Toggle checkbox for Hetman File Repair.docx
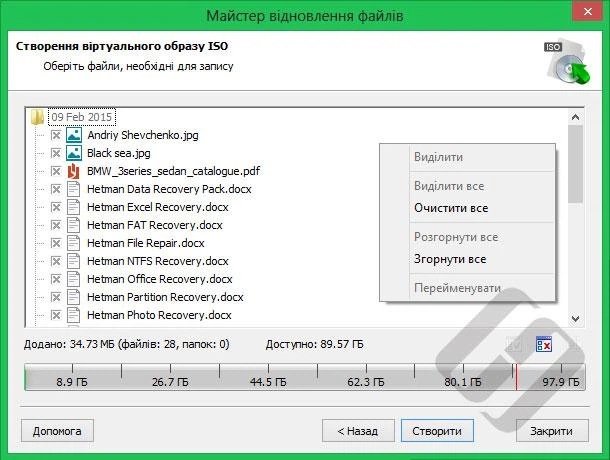The height and width of the screenshot is (460, 610). tap(56, 243)
